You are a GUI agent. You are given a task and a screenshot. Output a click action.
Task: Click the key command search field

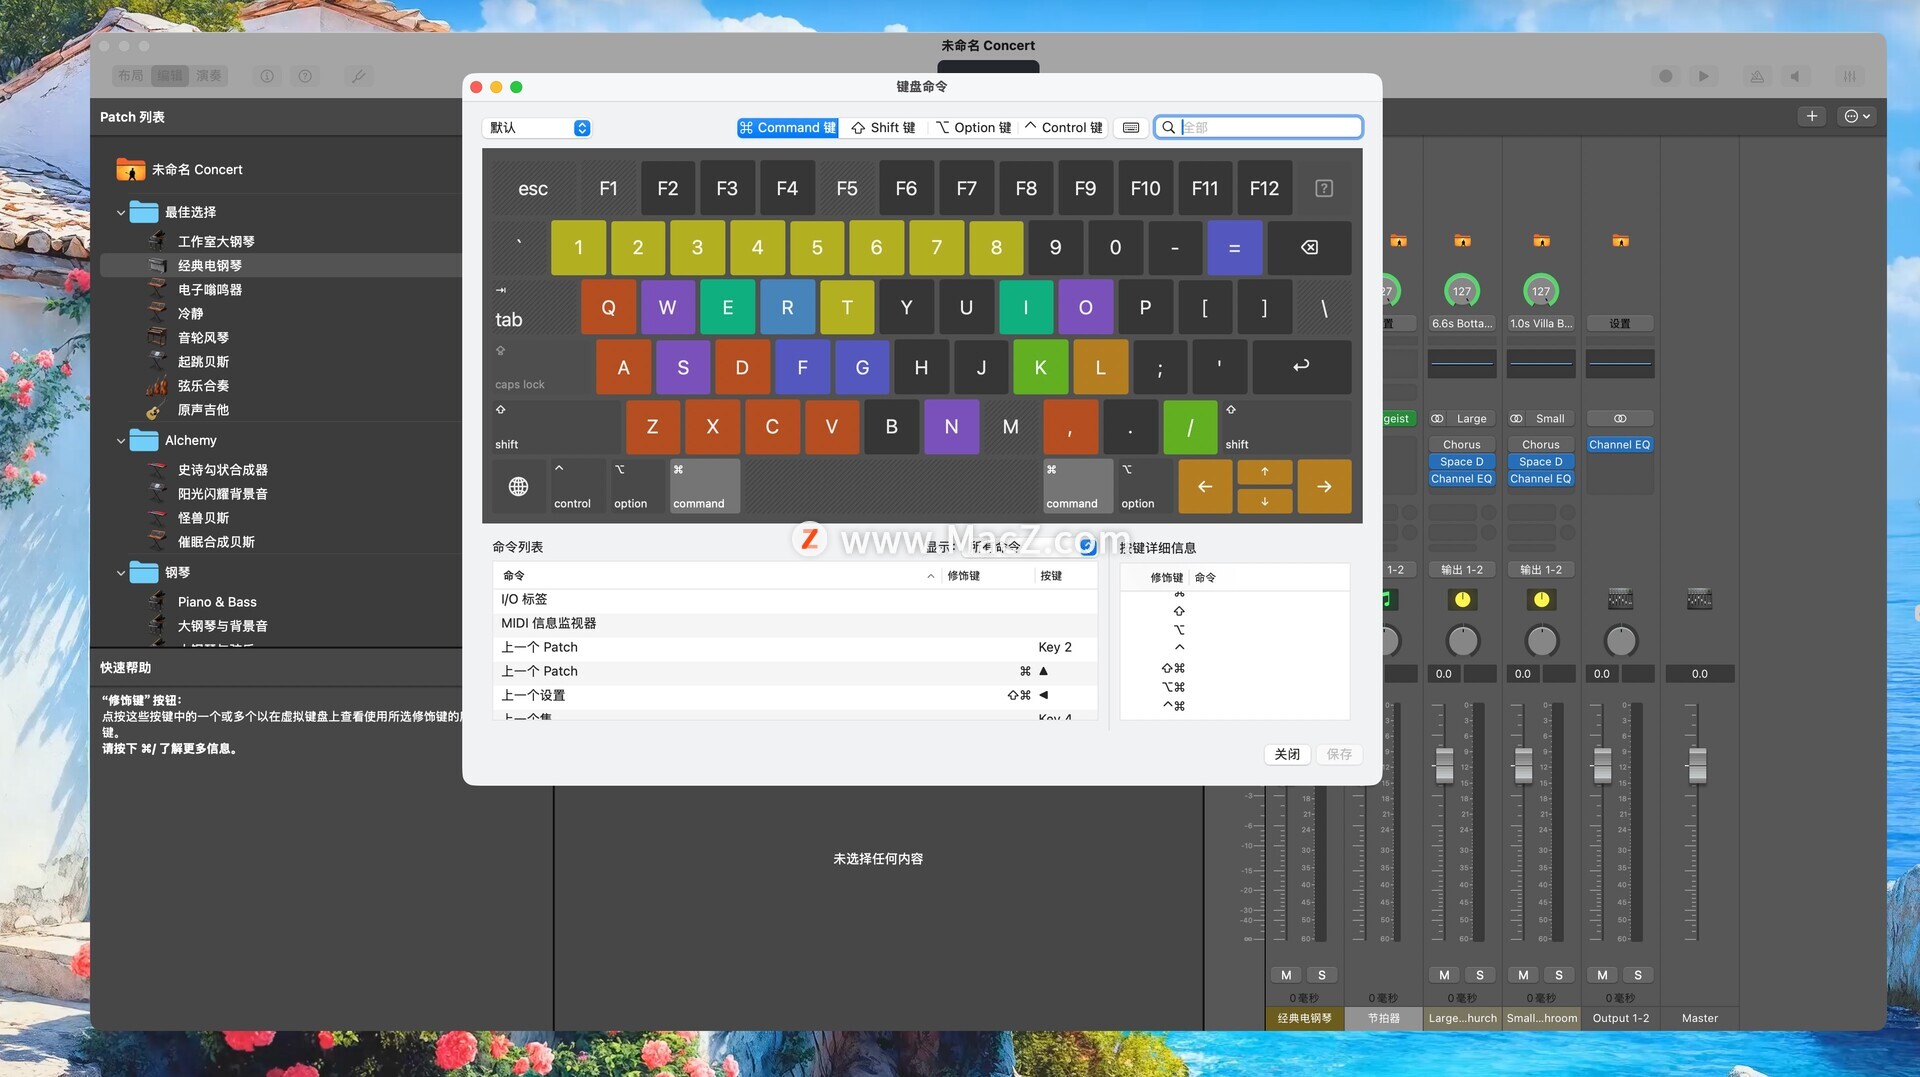[1259, 128]
